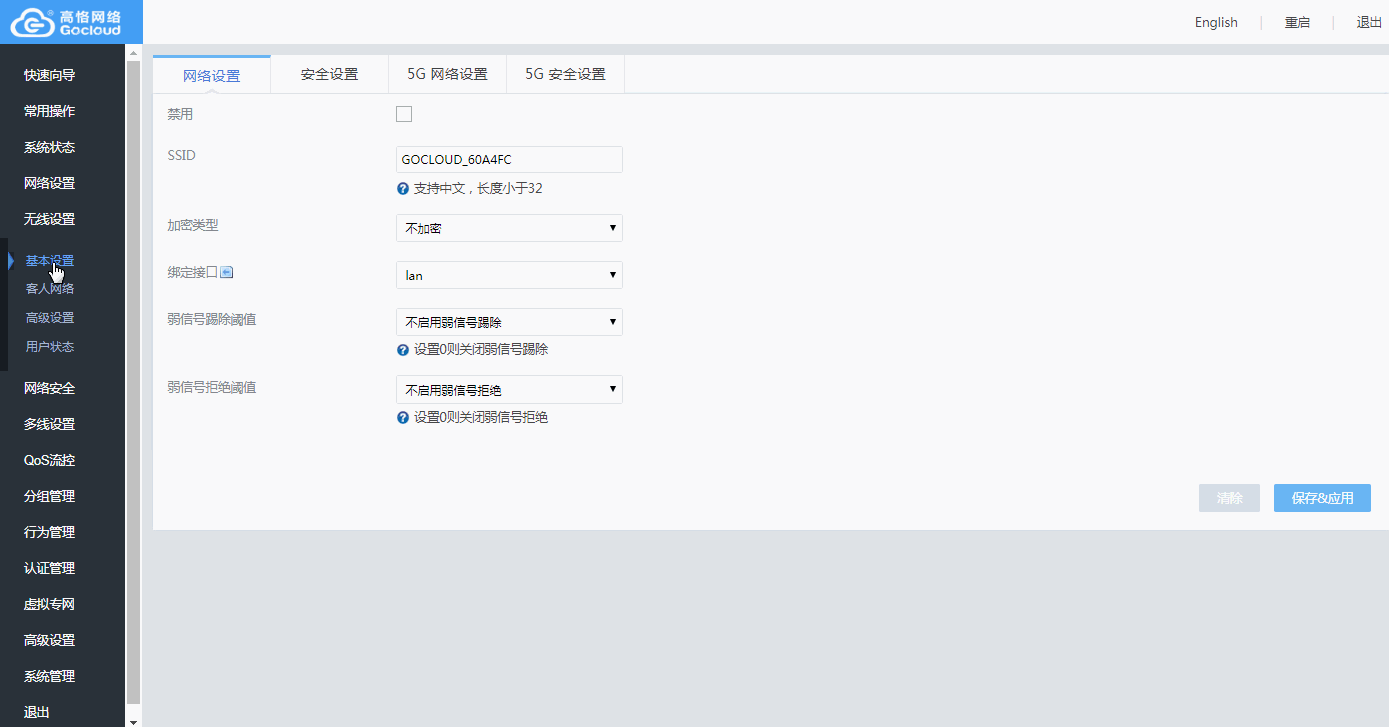Switch to the 安全设置 tab
The height and width of the screenshot is (727, 1389).
[x=329, y=74]
